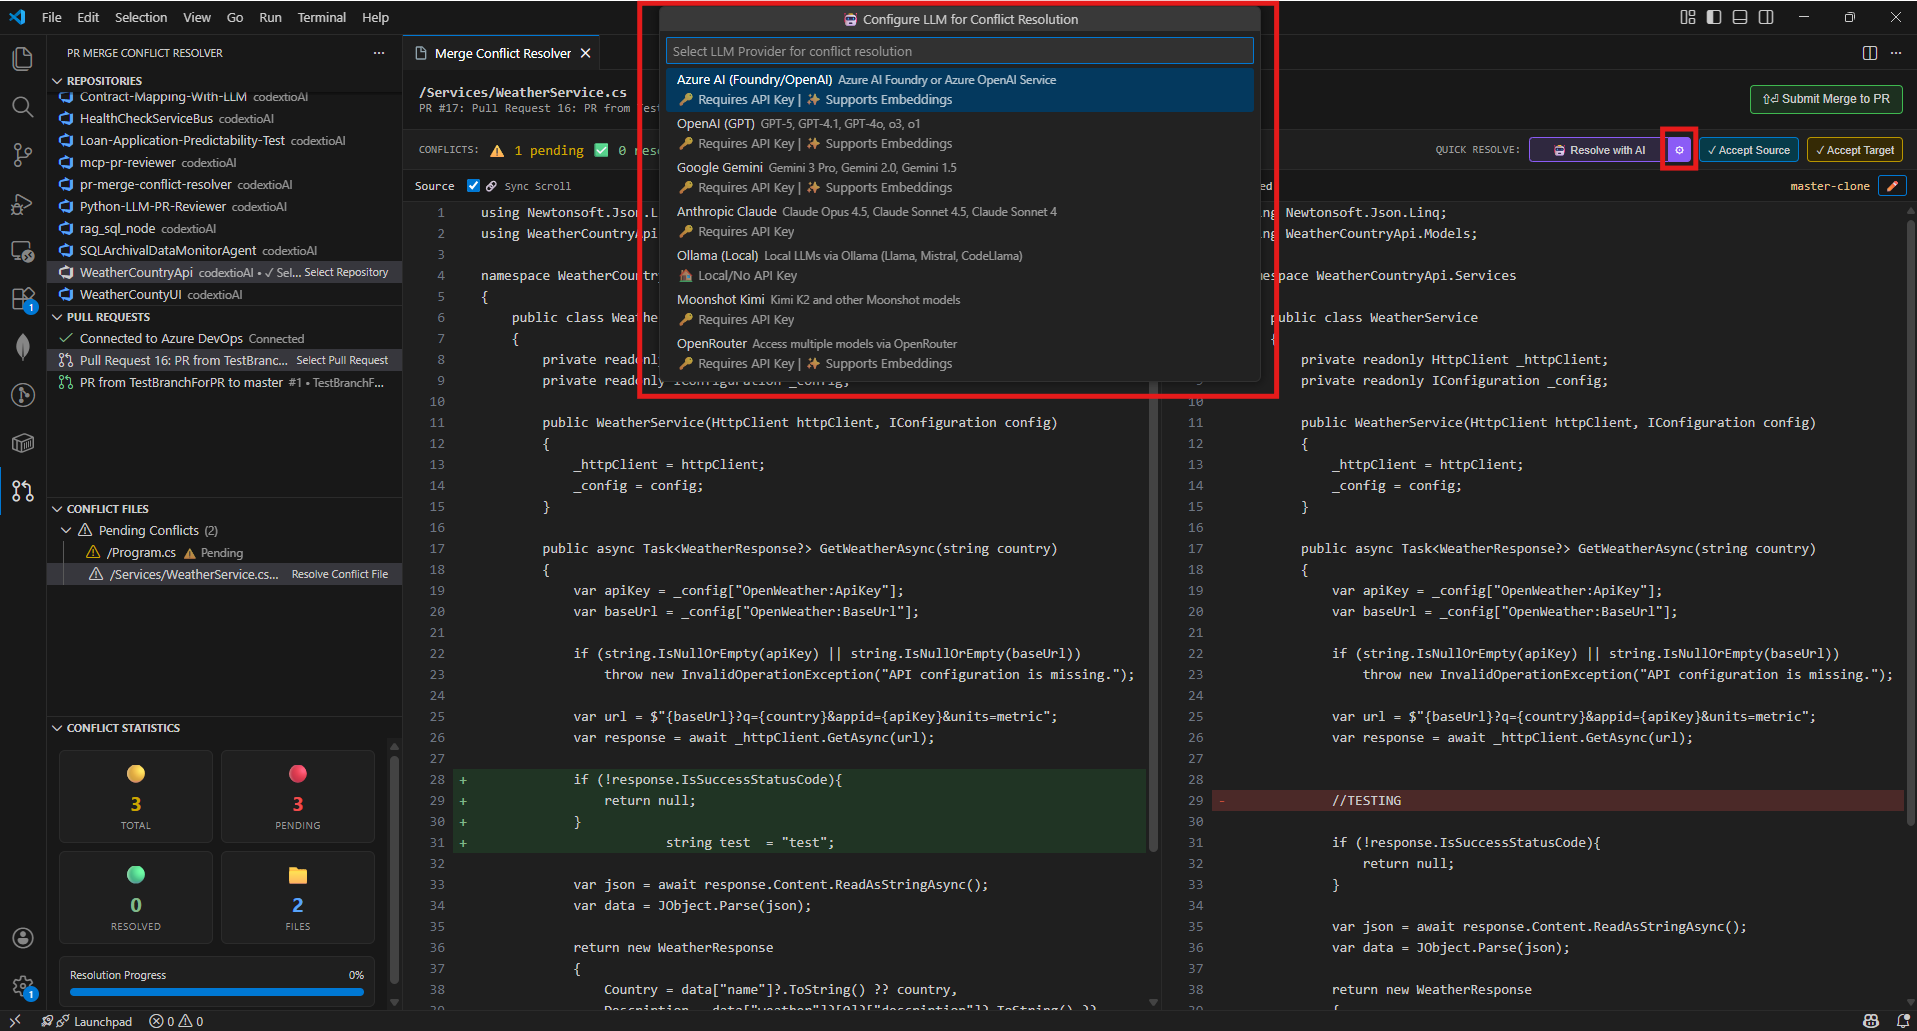Screen dimensions: 1917x1031
Task: Open the File menu
Action: click(x=52, y=17)
